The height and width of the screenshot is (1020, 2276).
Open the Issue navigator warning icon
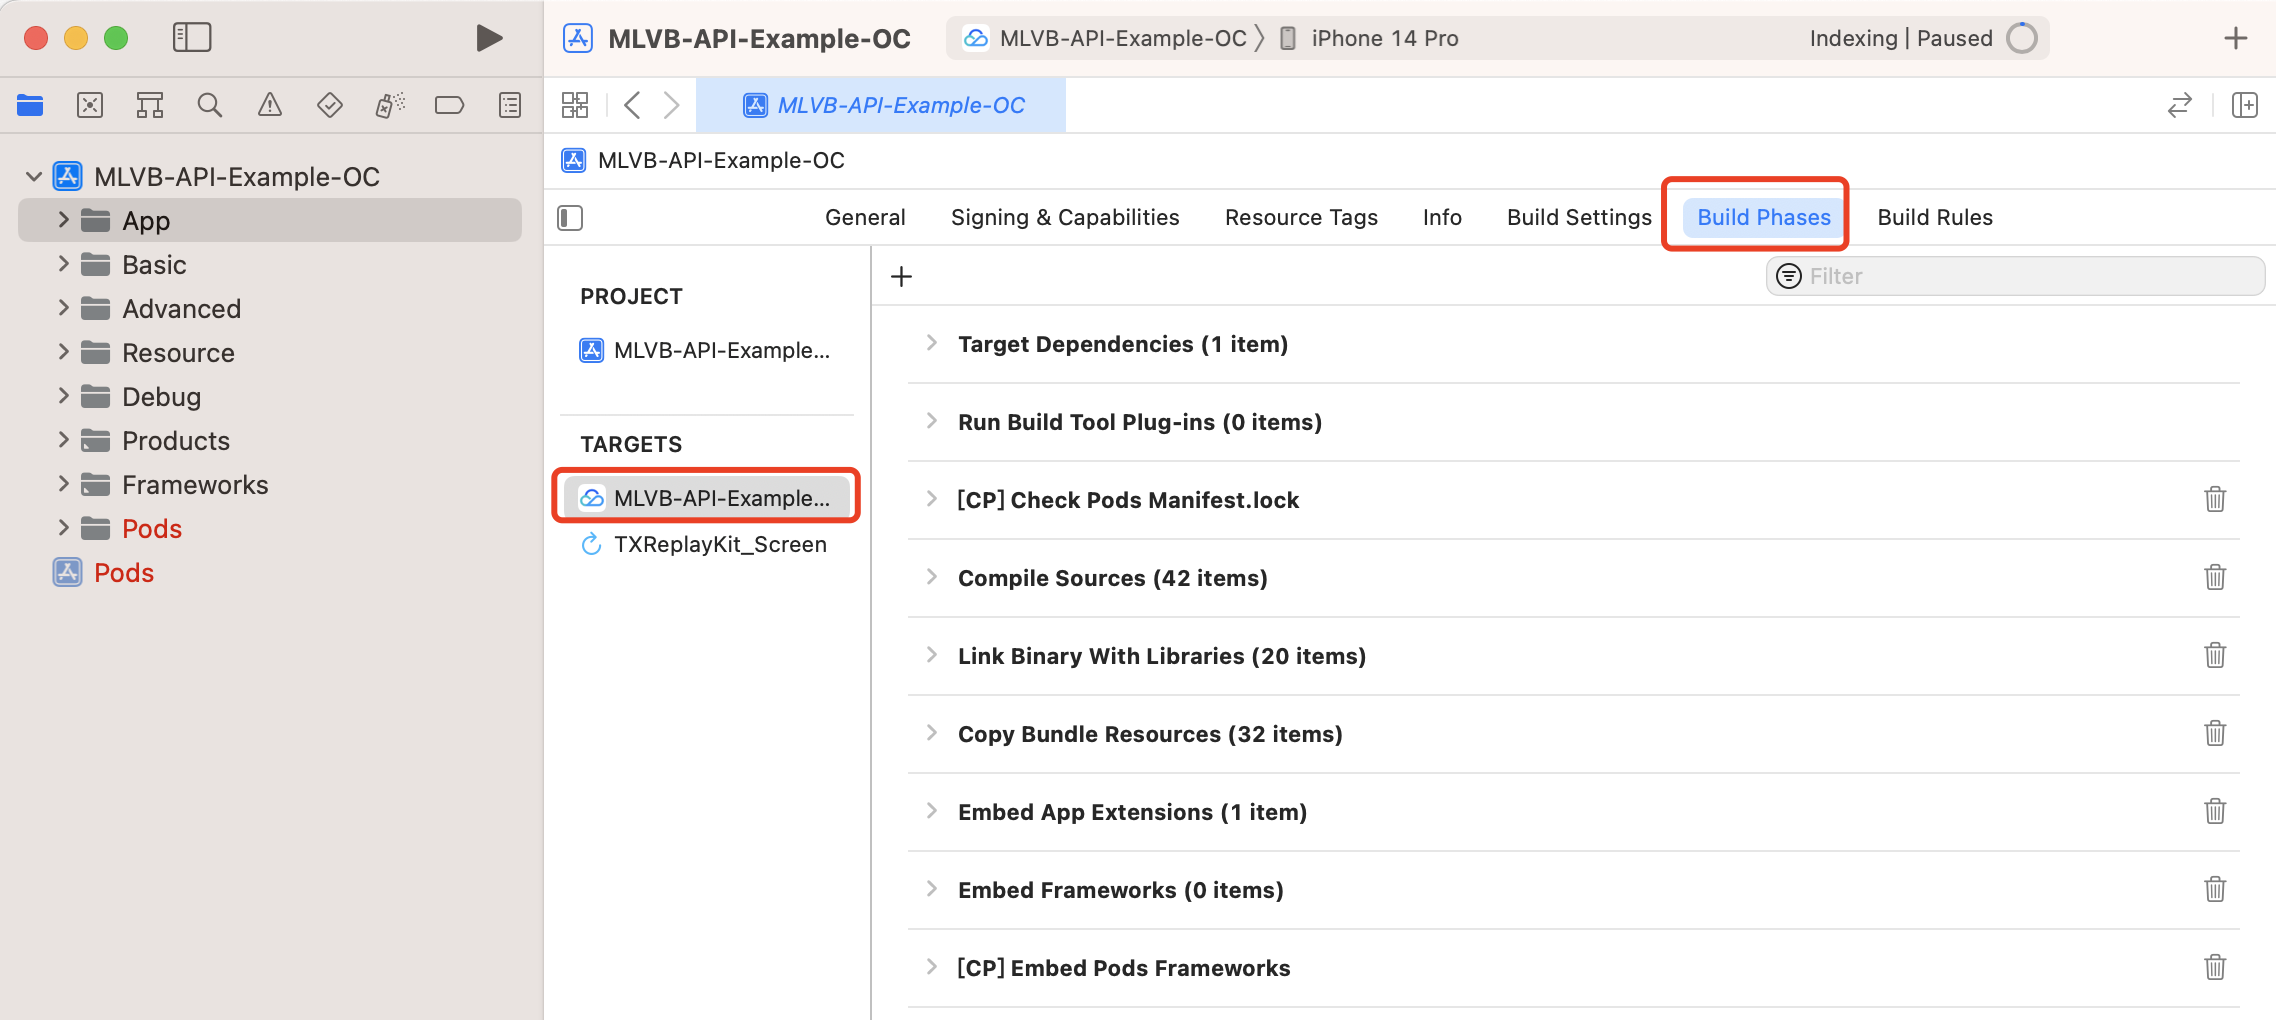pyautogui.click(x=270, y=105)
